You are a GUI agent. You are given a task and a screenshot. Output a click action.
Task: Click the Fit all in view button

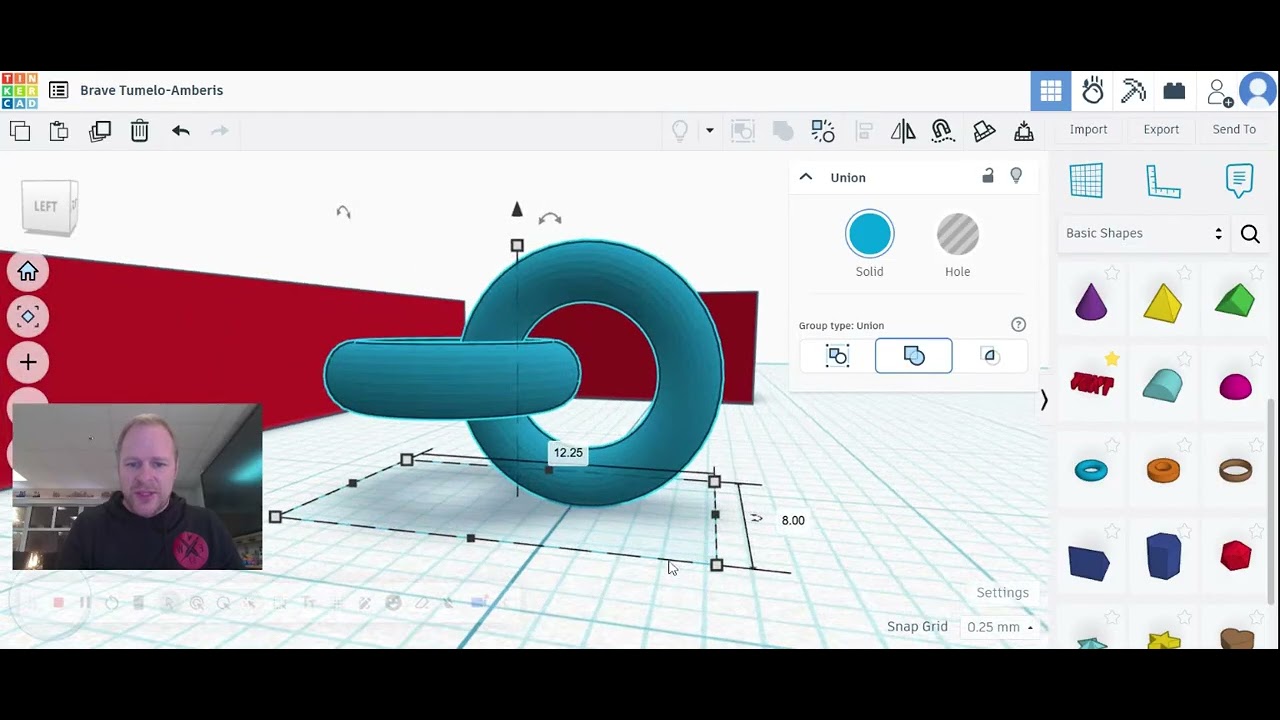click(x=28, y=316)
